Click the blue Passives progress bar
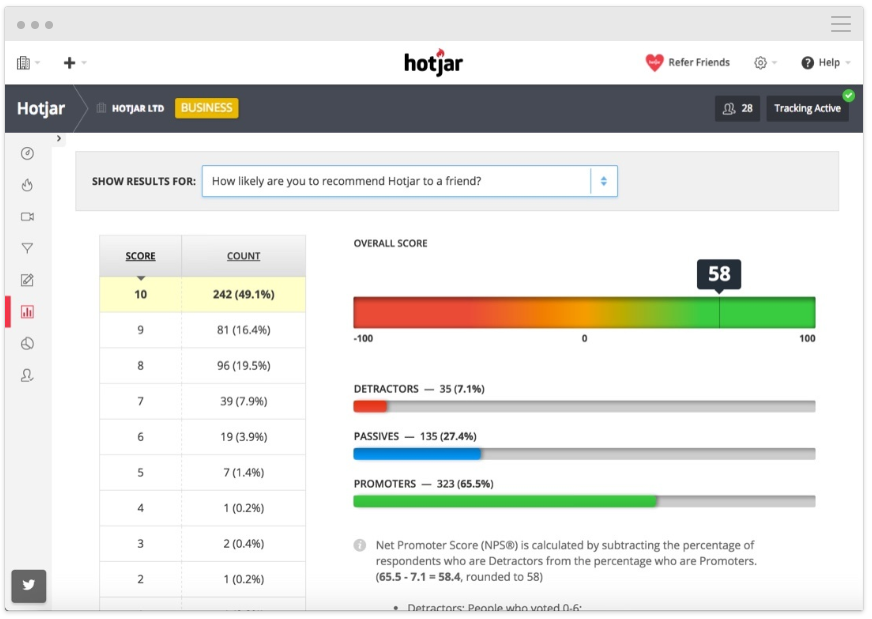The width and height of the screenshot is (872, 619). 417,454
